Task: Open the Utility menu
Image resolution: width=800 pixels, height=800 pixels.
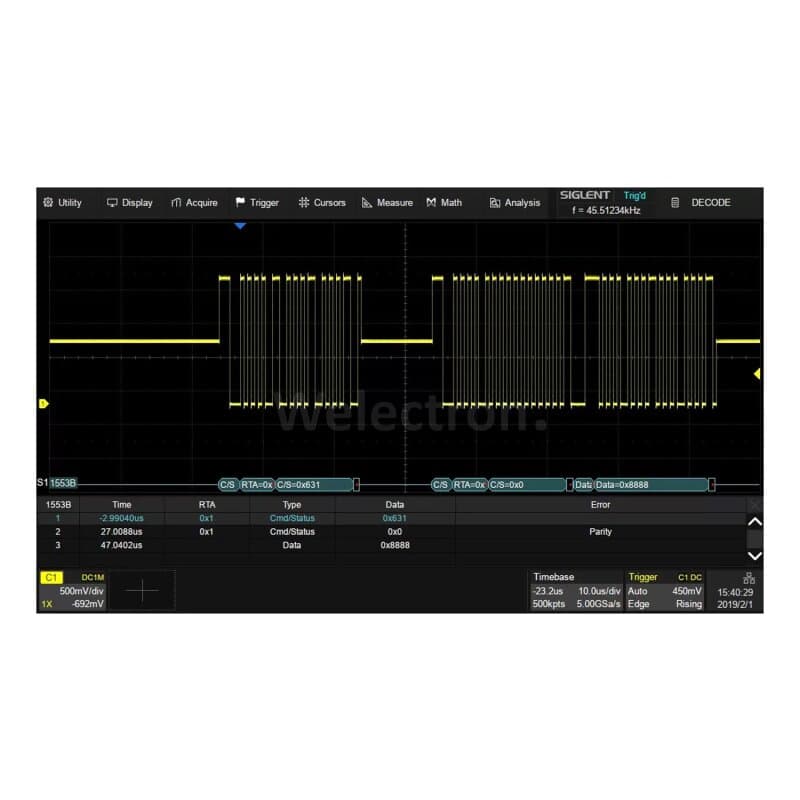Action: (62, 203)
